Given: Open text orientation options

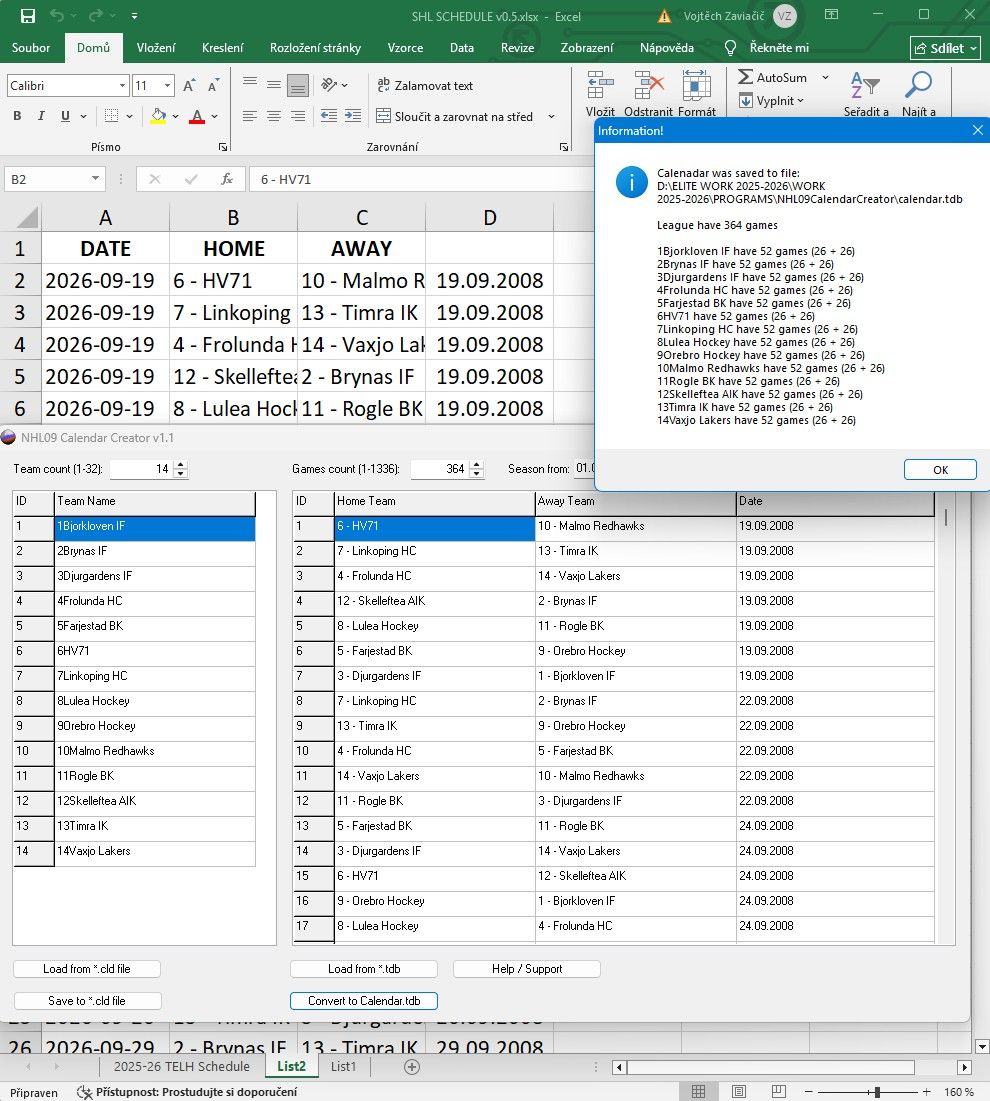Looking at the screenshot, I should click(x=334, y=85).
